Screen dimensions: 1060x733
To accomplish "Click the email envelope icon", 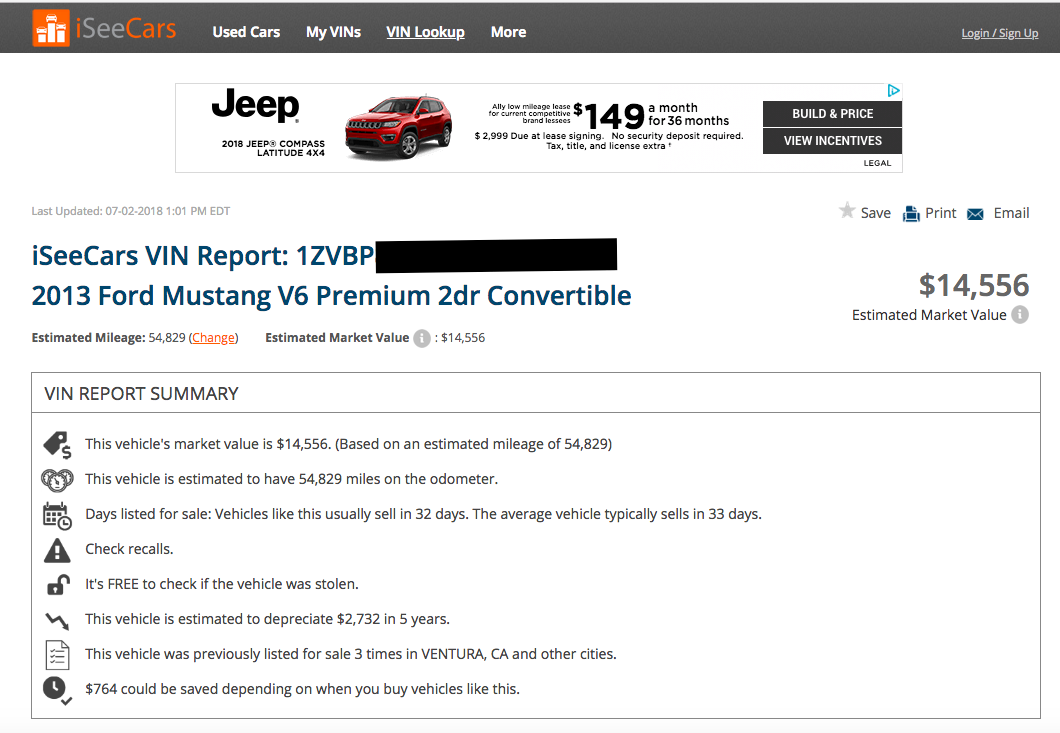I will click(975, 214).
